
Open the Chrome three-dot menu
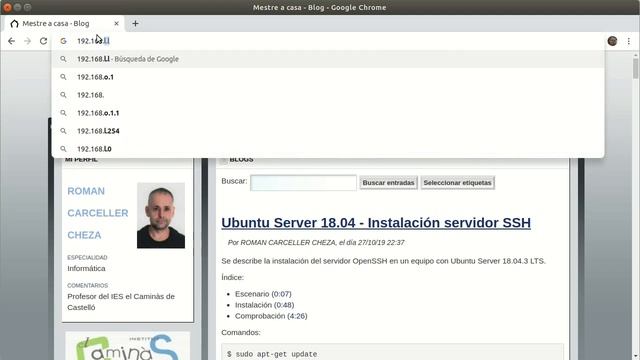[629, 41]
